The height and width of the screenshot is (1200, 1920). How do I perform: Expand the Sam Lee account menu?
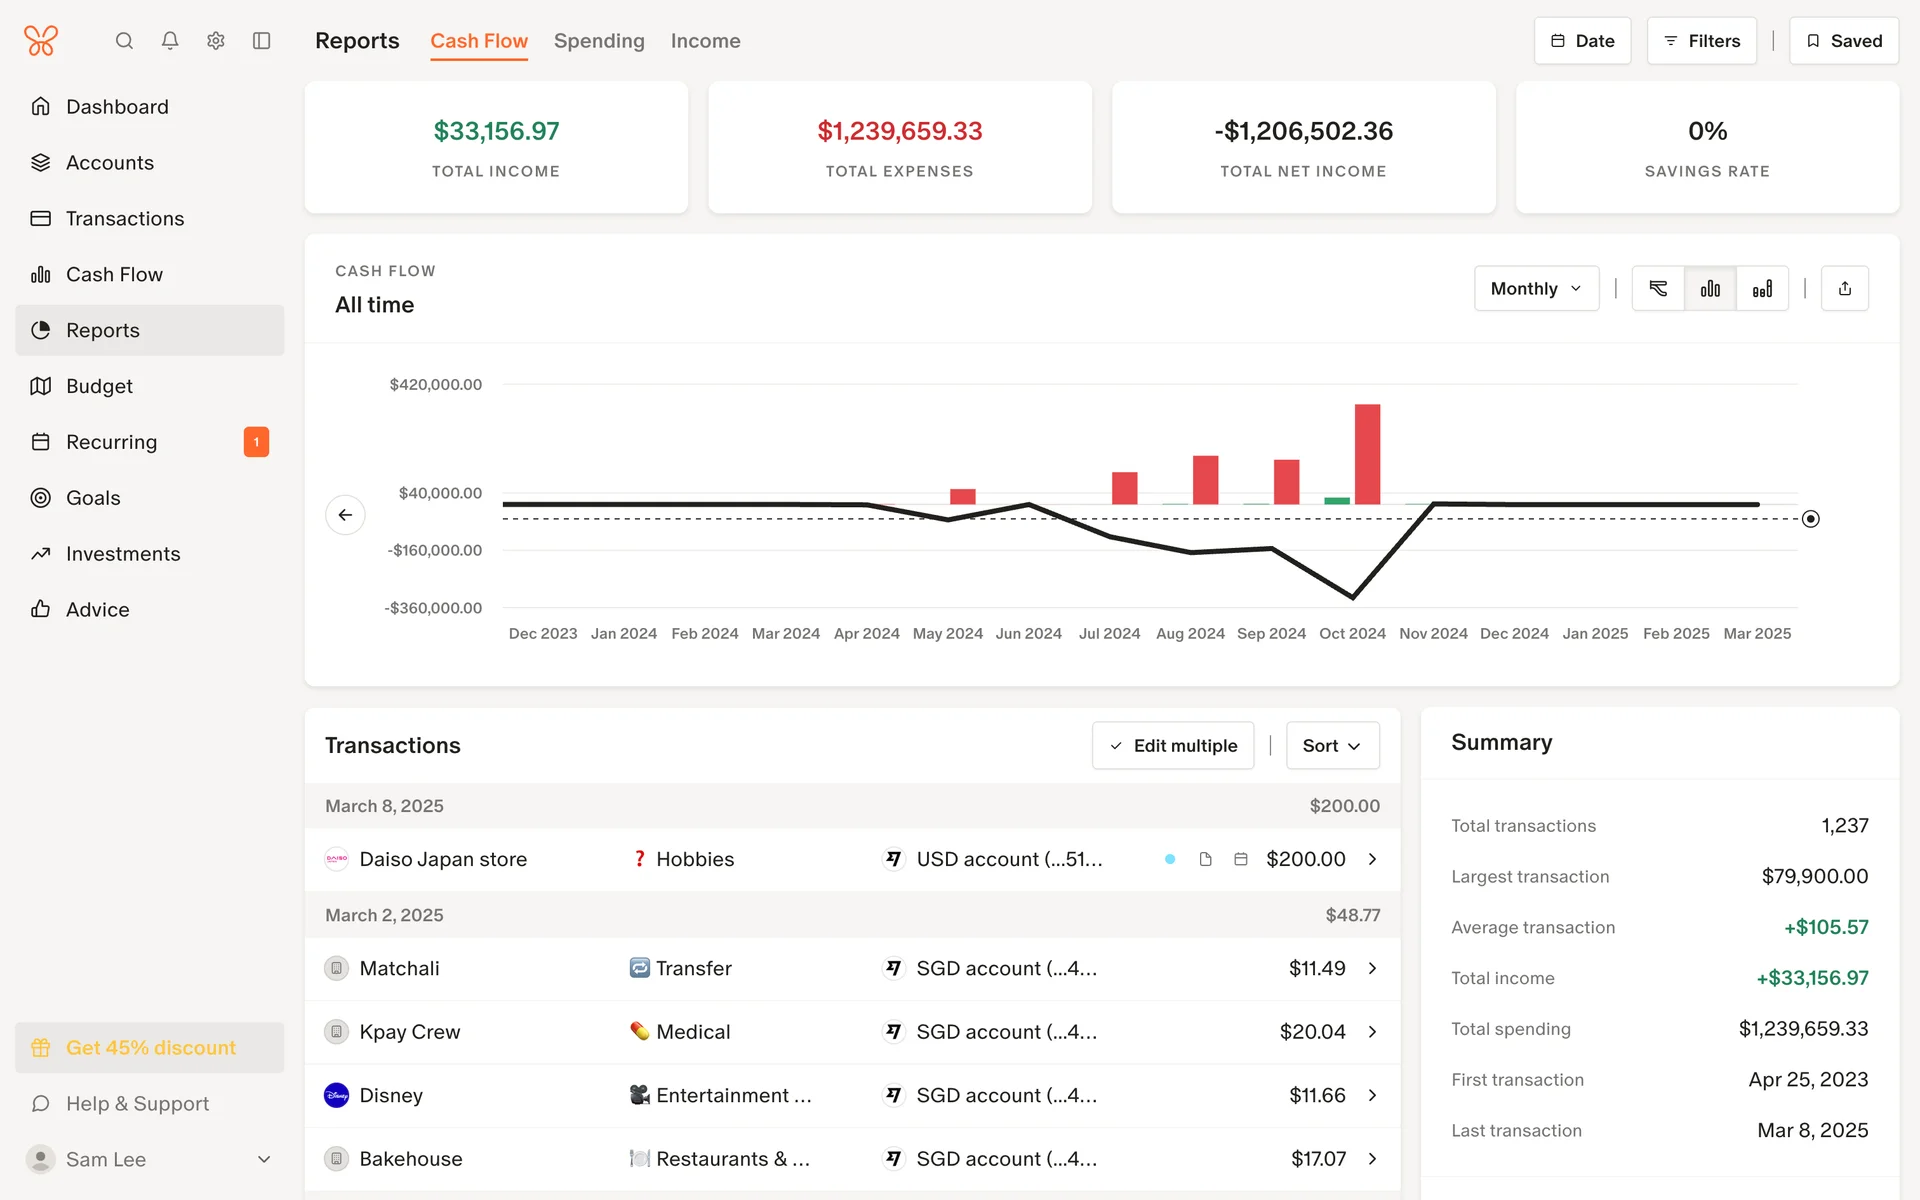(264, 1159)
